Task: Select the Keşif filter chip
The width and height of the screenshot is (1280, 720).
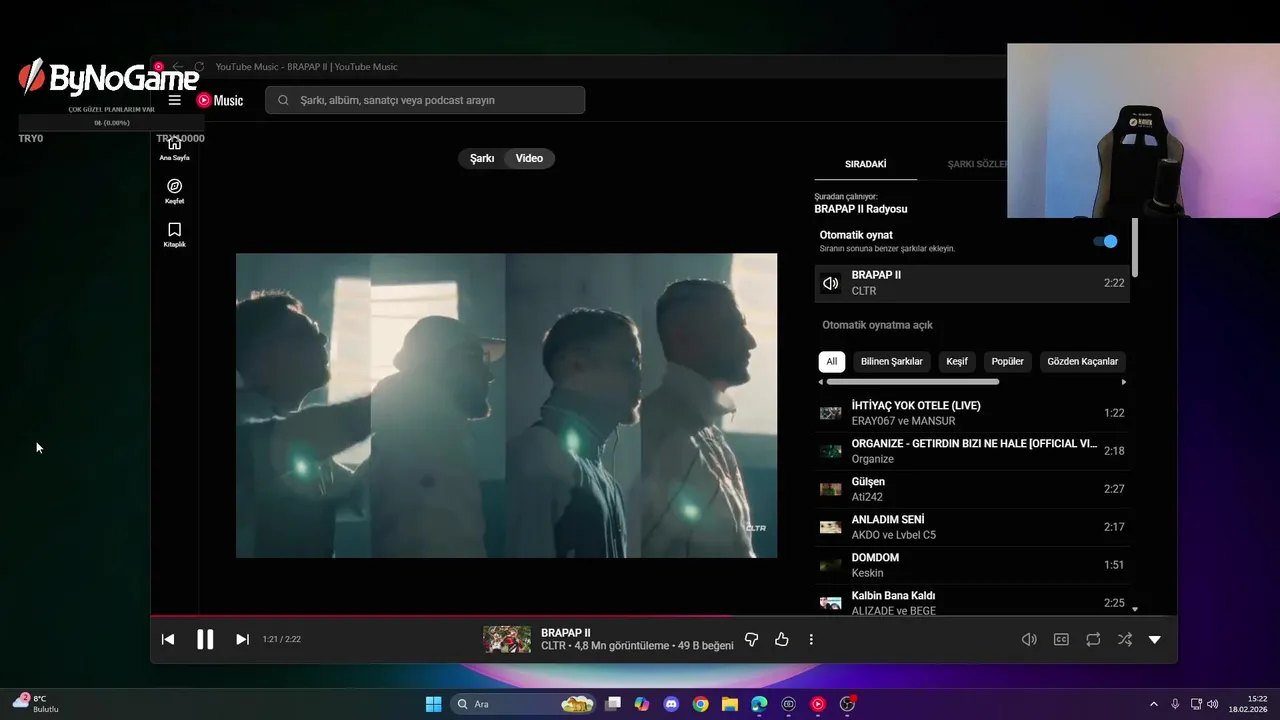Action: pyautogui.click(x=957, y=361)
